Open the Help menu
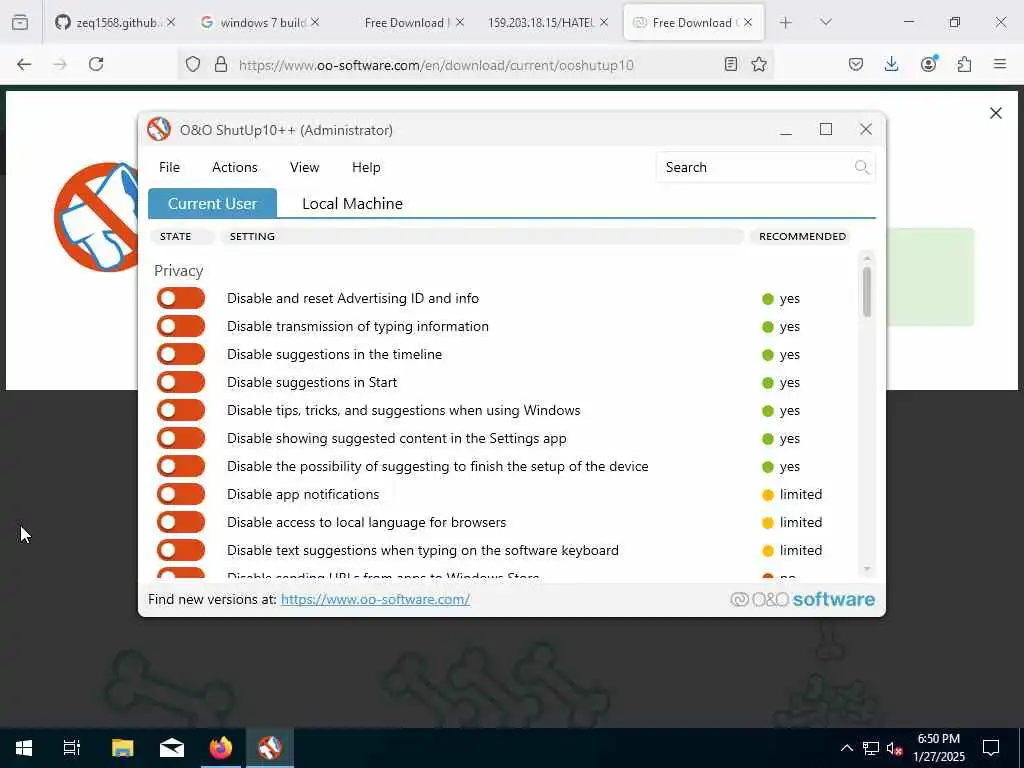The height and width of the screenshot is (768, 1024). point(366,167)
